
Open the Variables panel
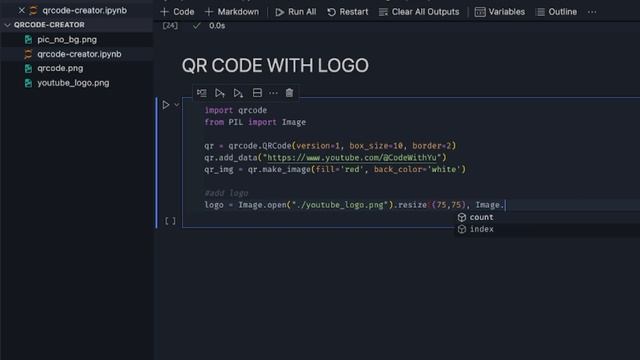pos(500,12)
